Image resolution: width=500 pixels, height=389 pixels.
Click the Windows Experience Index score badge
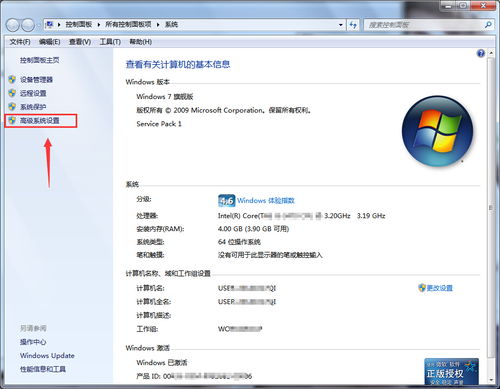pyautogui.click(x=226, y=200)
